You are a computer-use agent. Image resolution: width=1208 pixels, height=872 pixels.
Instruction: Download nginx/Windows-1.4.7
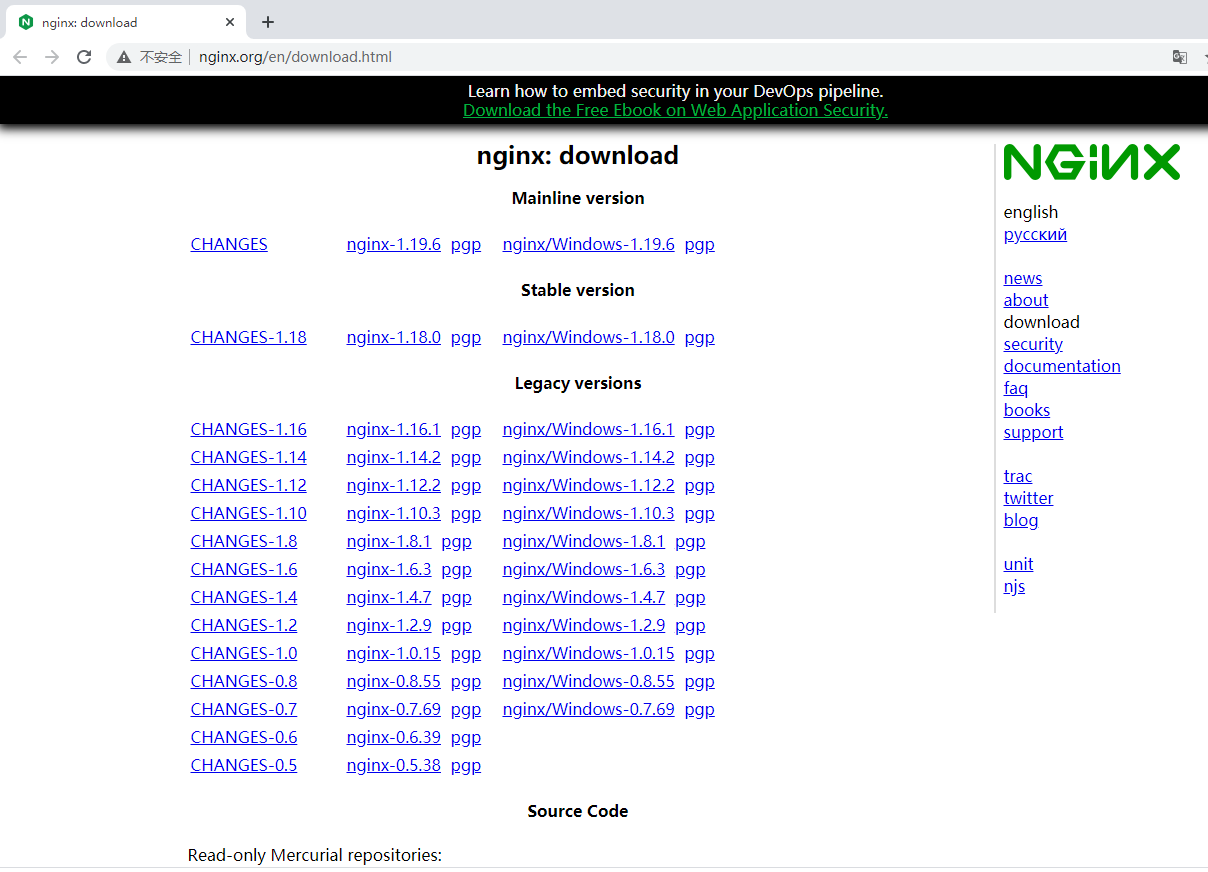(583, 597)
